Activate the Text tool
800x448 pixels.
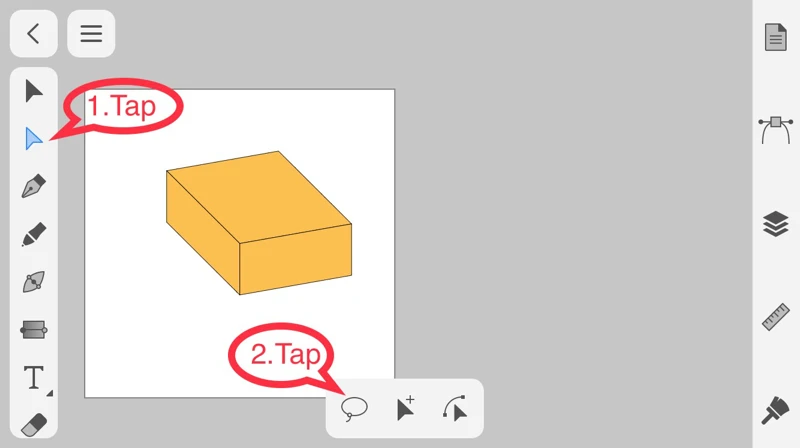click(x=34, y=378)
